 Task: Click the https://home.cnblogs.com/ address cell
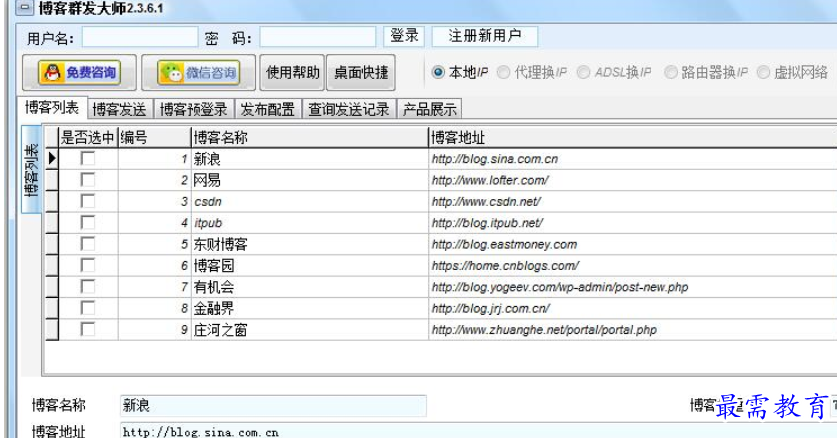click(633, 265)
